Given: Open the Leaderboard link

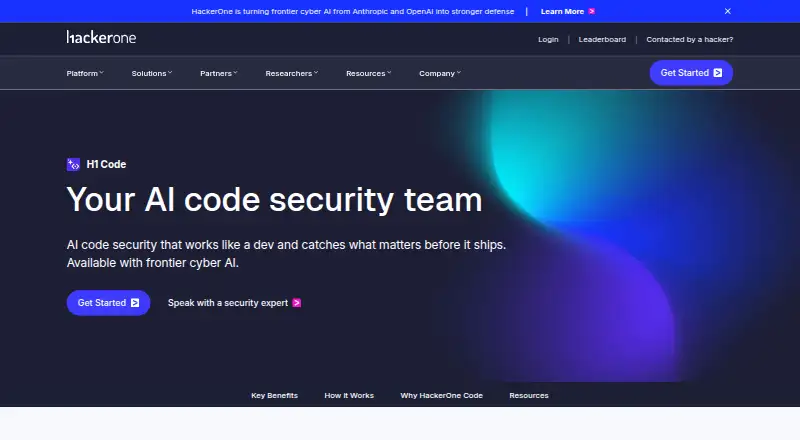Looking at the screenshot, I should pyautogui.click(x=602, y=39).
